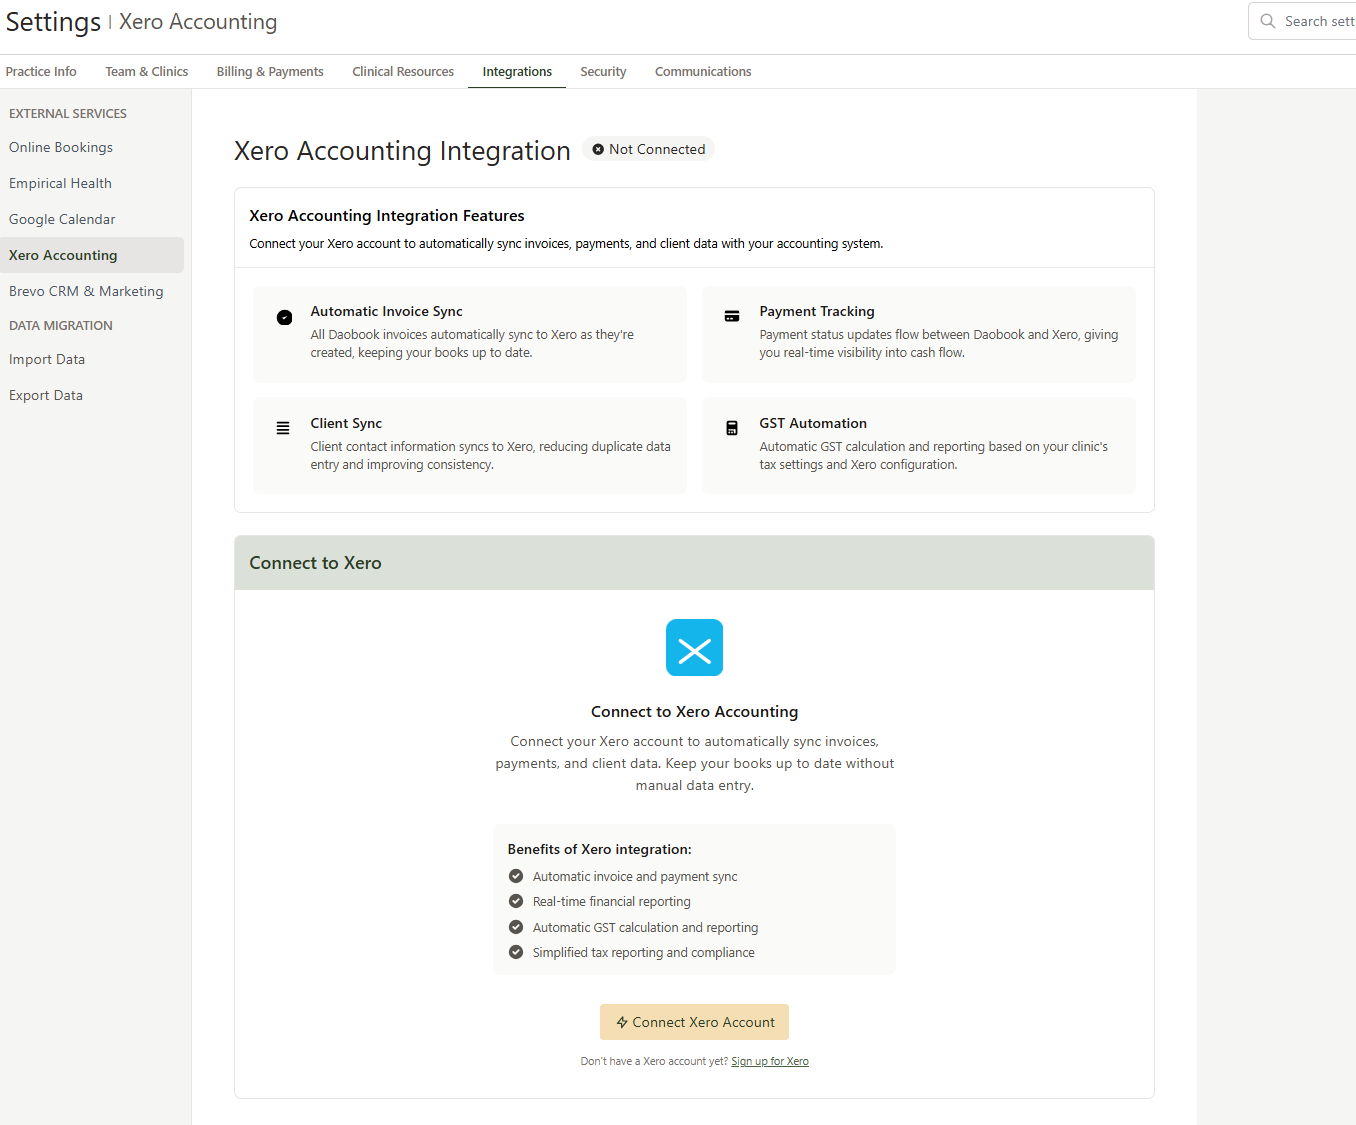Viewport: 1356px width, 1125px height.
Task: Click the GST Automation calculator icon
Action: 732,428
